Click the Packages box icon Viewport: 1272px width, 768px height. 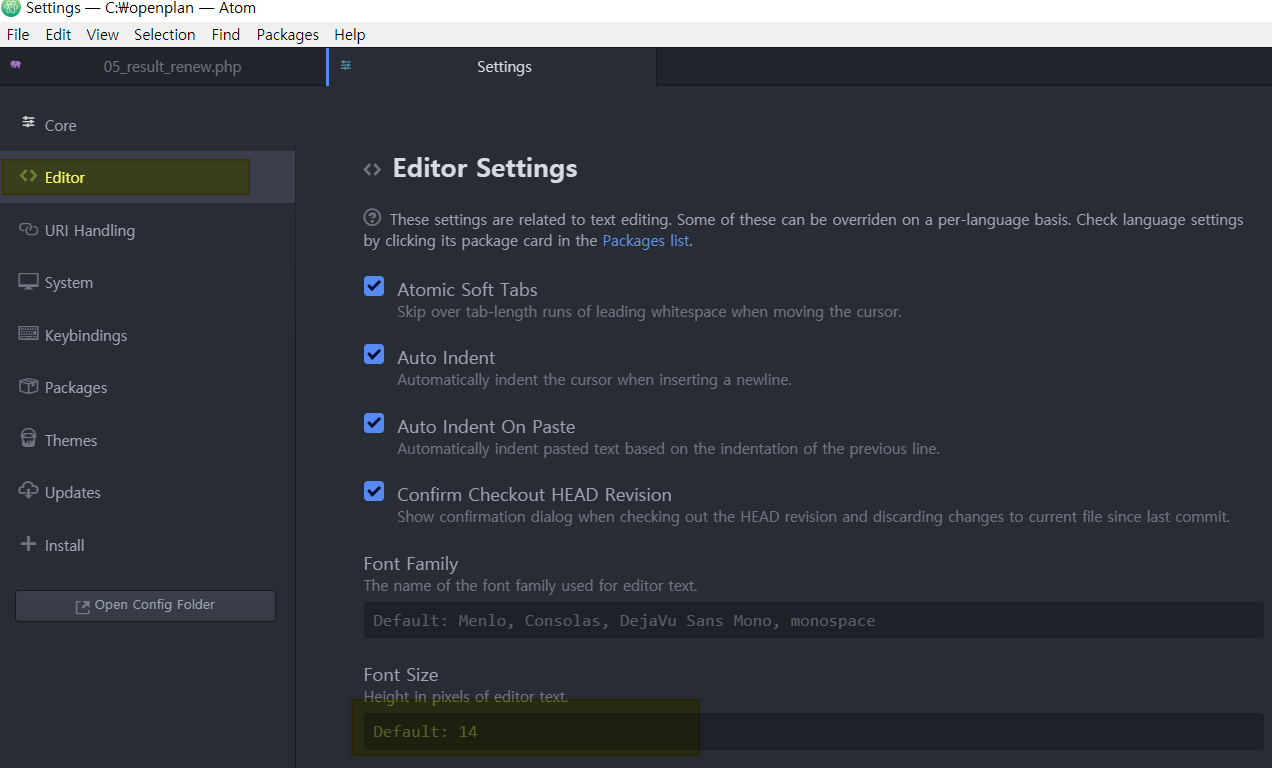[x=28, y=386]
